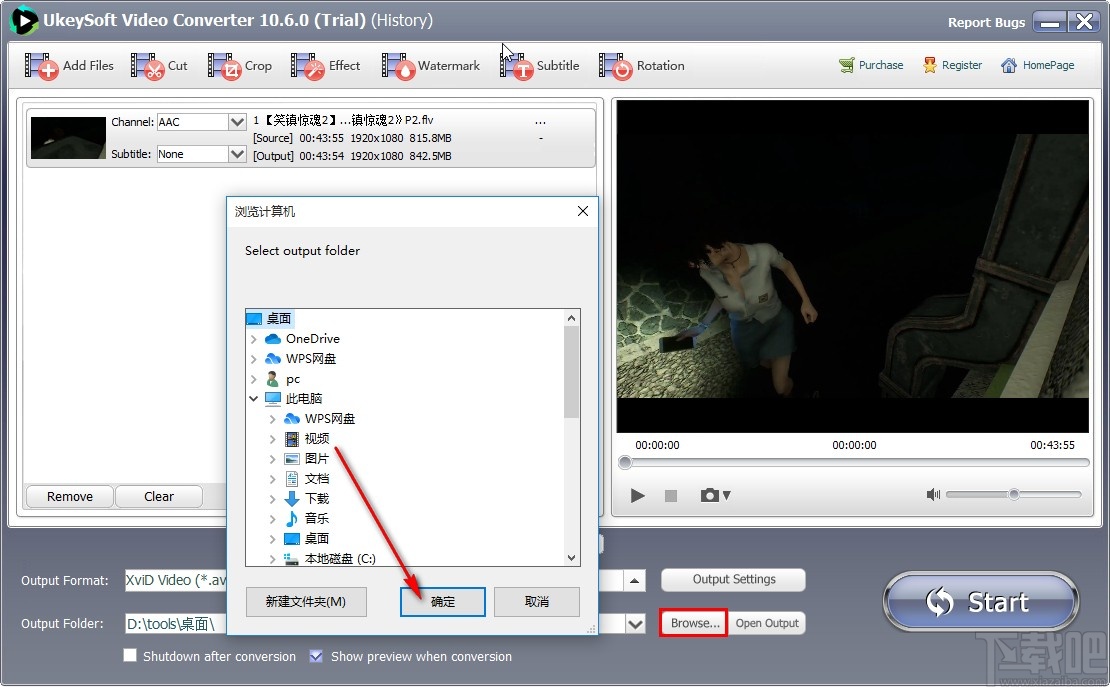Select 此电脑 in folder tree

pyautogui.click(x=304, y=399)
